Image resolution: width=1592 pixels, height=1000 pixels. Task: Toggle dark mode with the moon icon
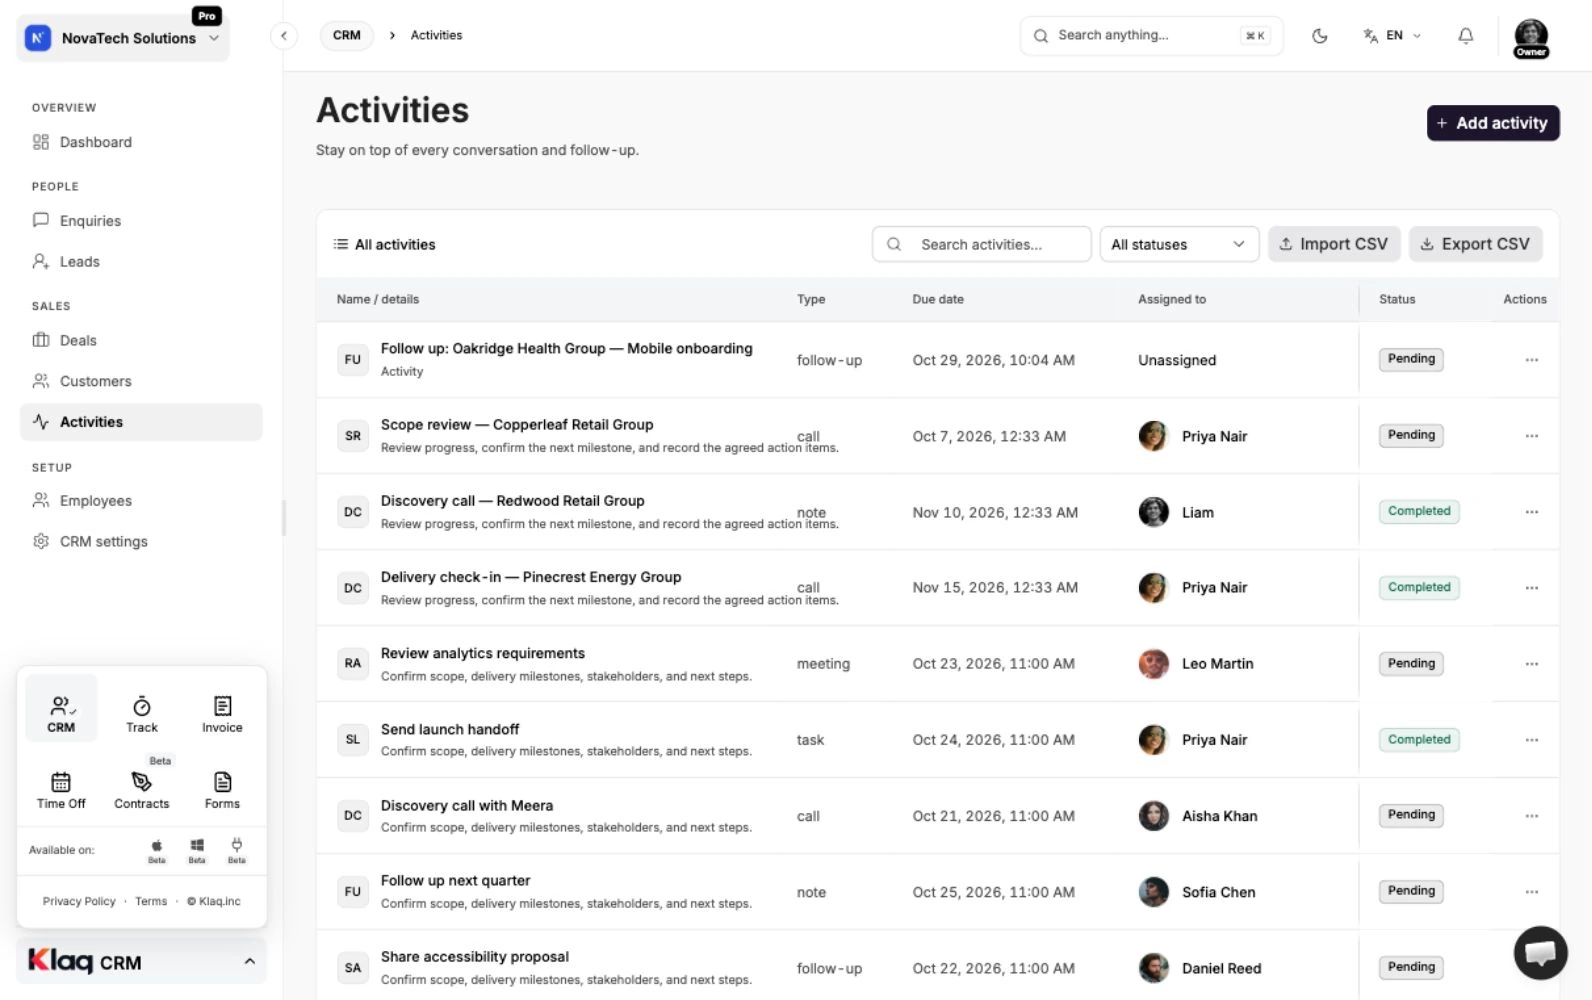click(x=1320, y=36)
